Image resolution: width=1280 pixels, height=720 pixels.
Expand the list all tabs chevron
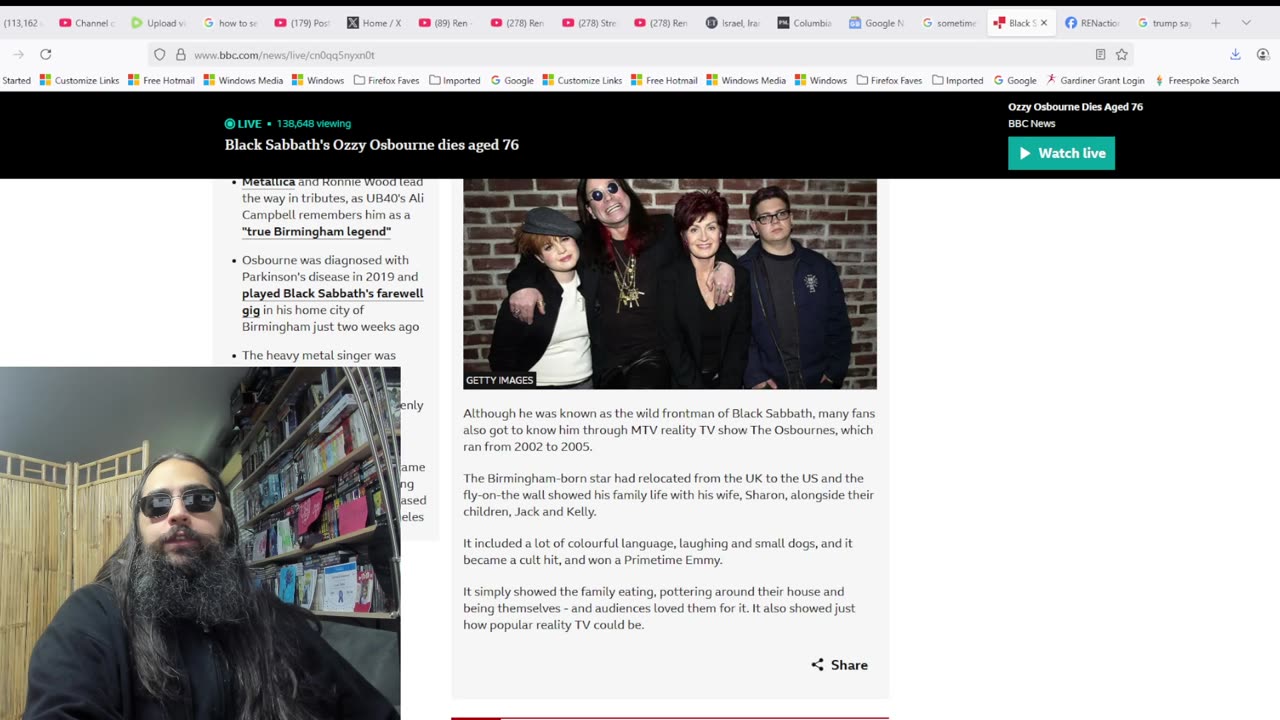click(x=1246, y=23)
